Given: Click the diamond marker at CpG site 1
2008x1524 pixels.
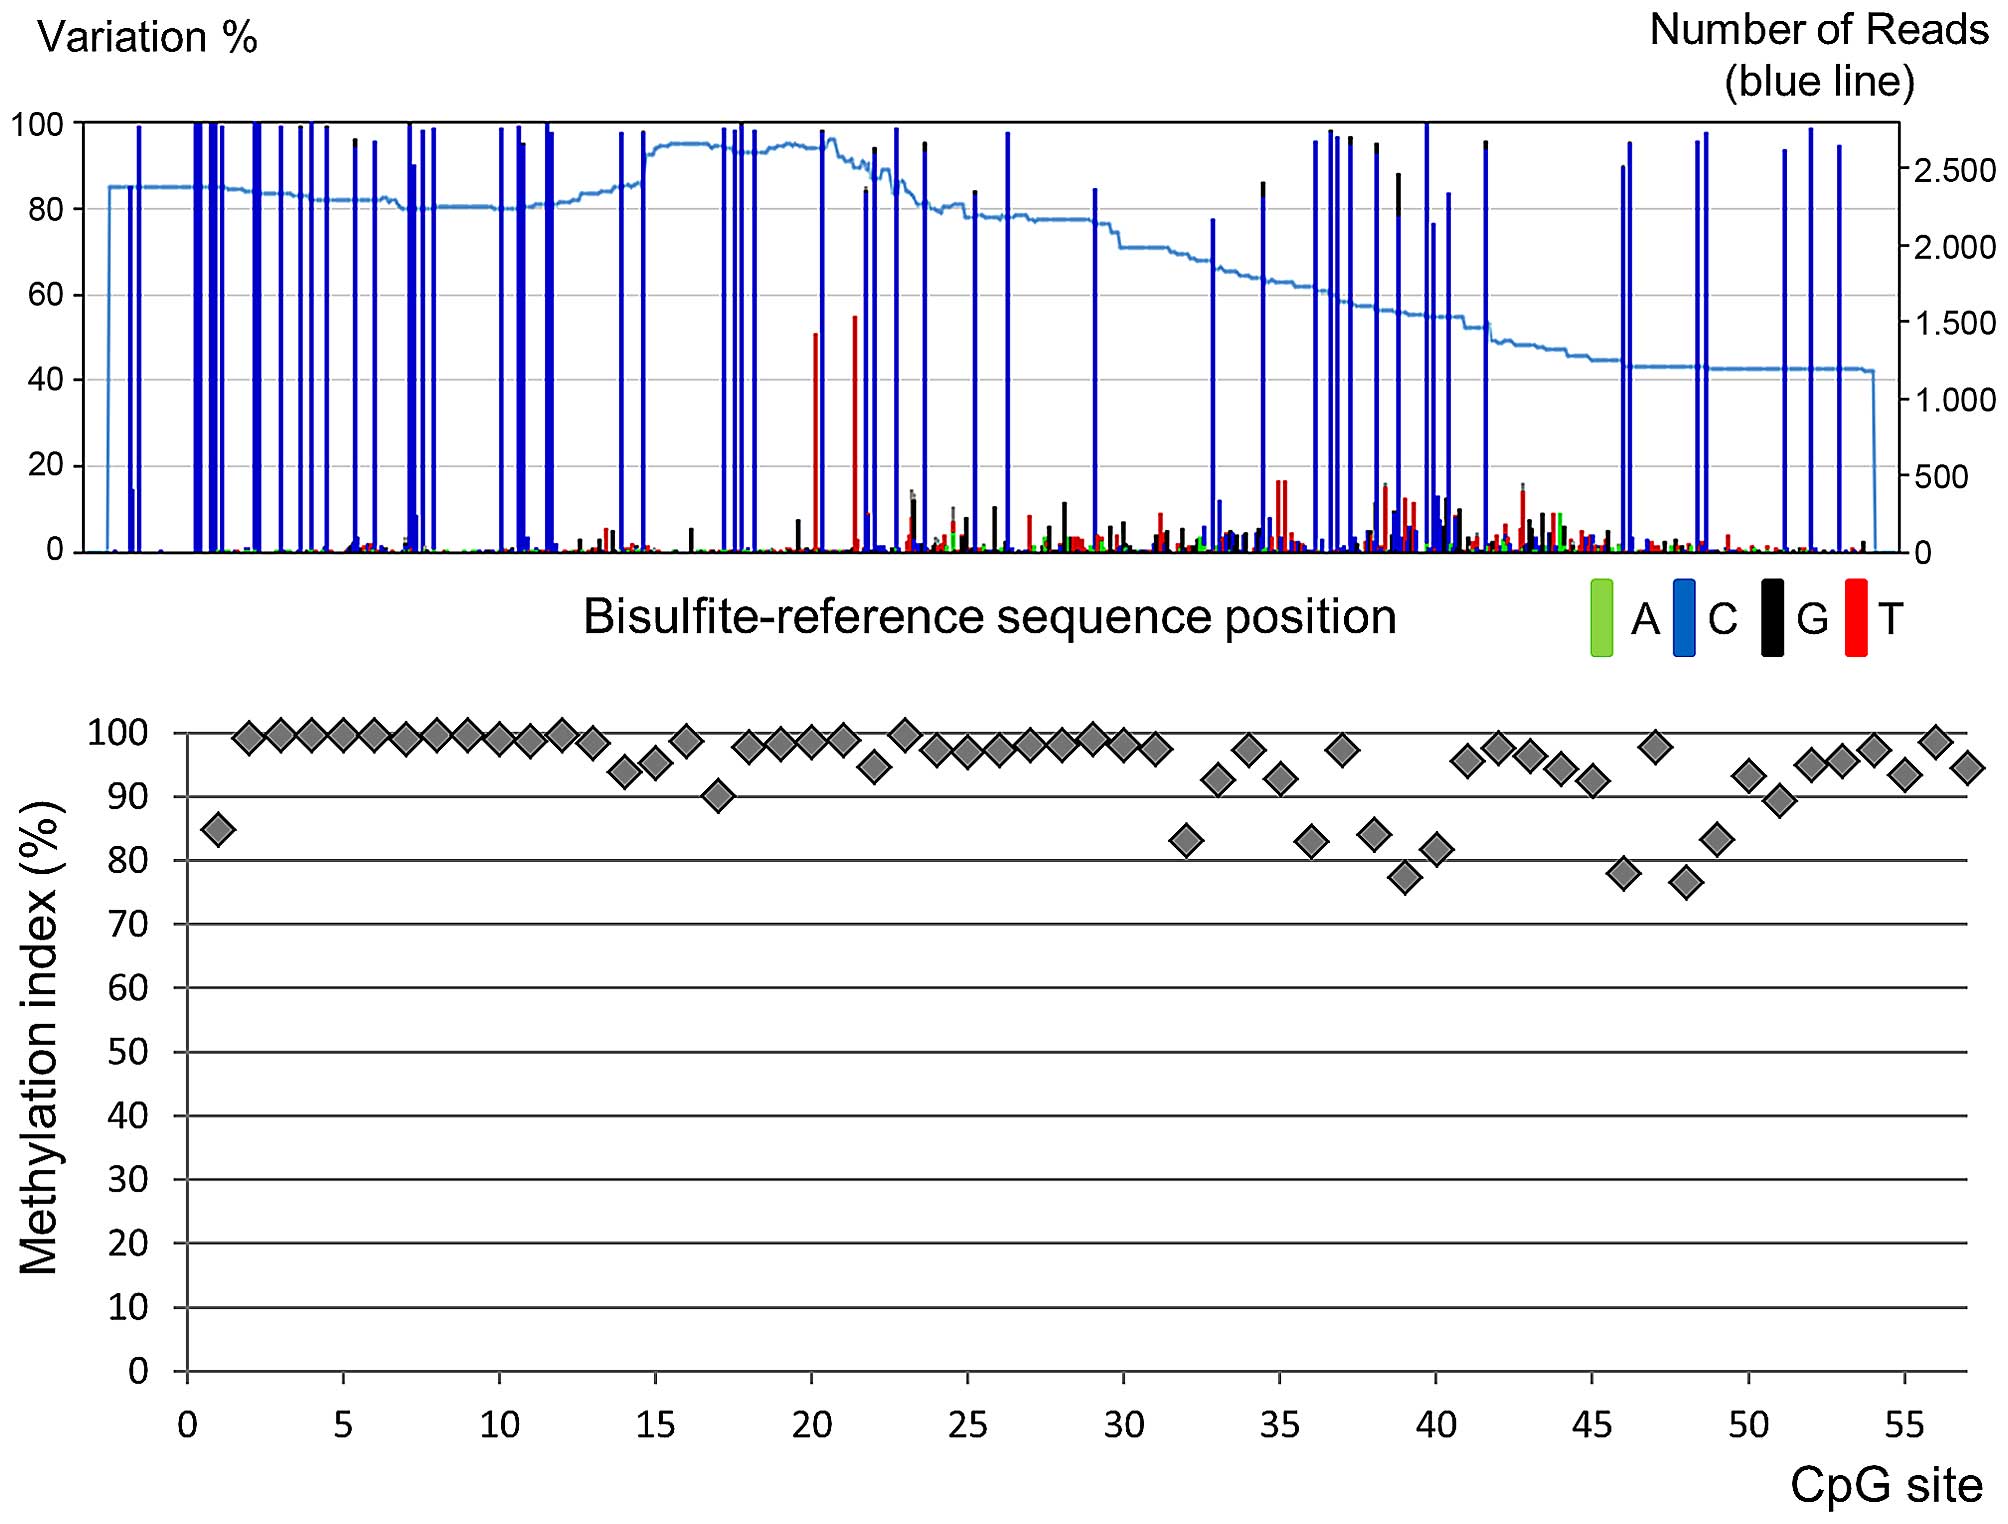Looking at the screenshot, I should (x=218, y=829).
